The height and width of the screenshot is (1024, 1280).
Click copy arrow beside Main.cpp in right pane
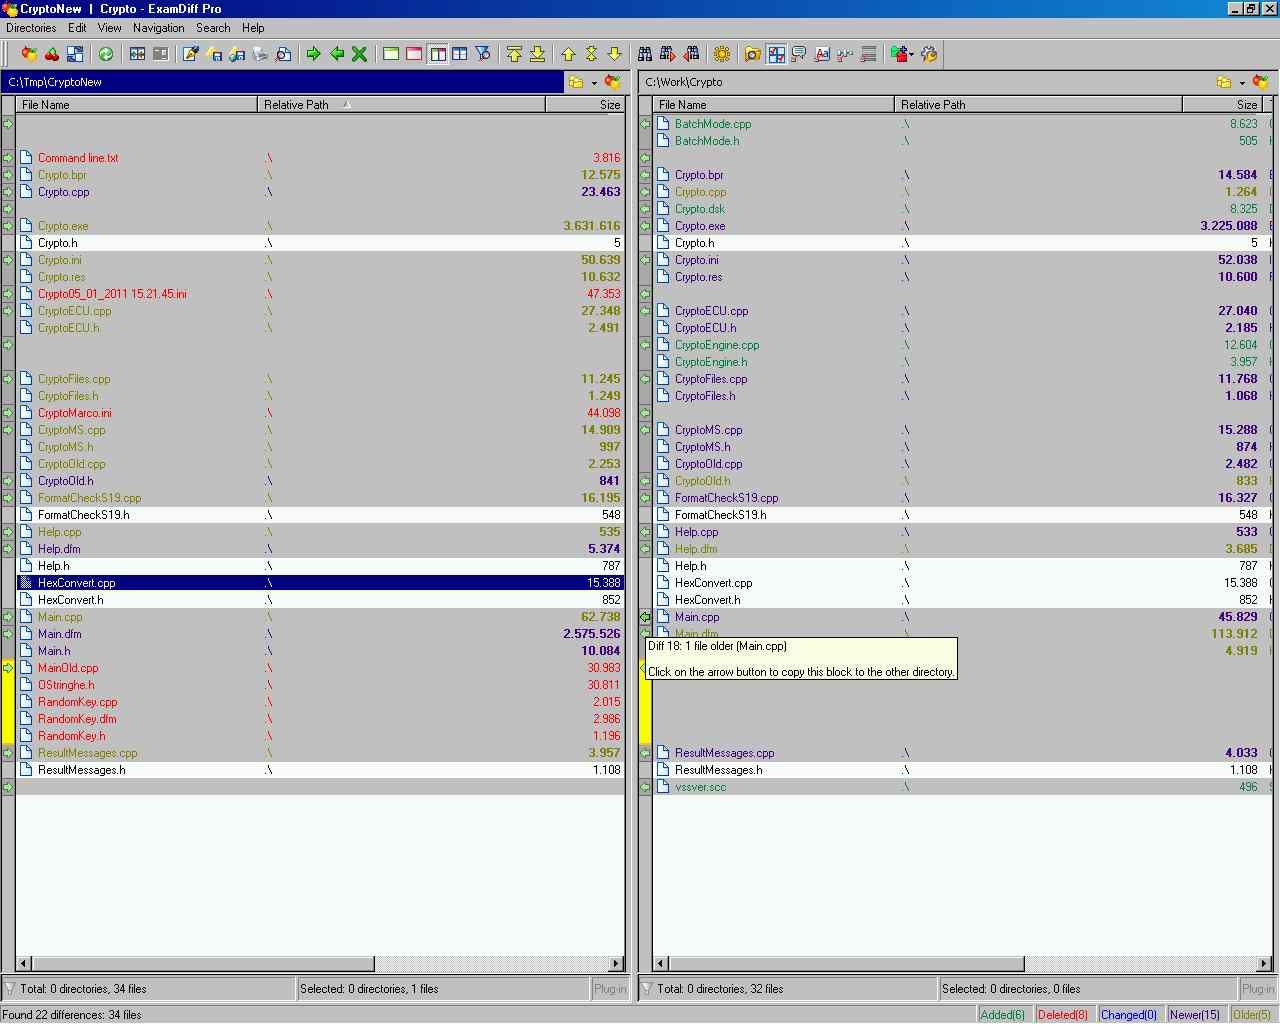click(645, 617)
